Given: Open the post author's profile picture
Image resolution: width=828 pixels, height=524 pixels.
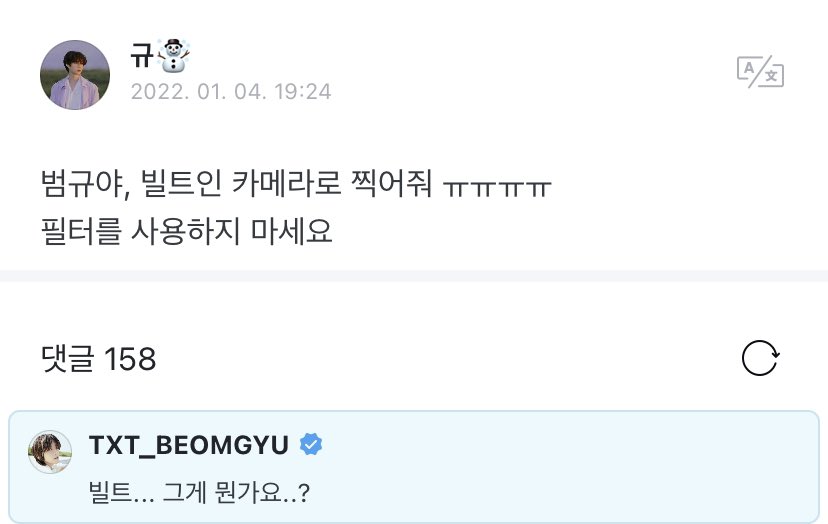Looking at the screenshot, I should pyautogui.click(x=75, y=74).
